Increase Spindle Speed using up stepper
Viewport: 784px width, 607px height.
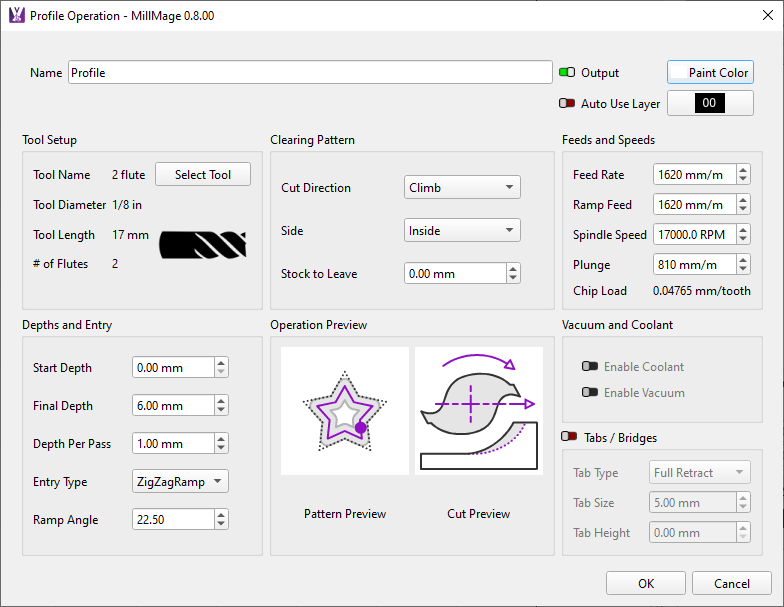pos(743,230)
